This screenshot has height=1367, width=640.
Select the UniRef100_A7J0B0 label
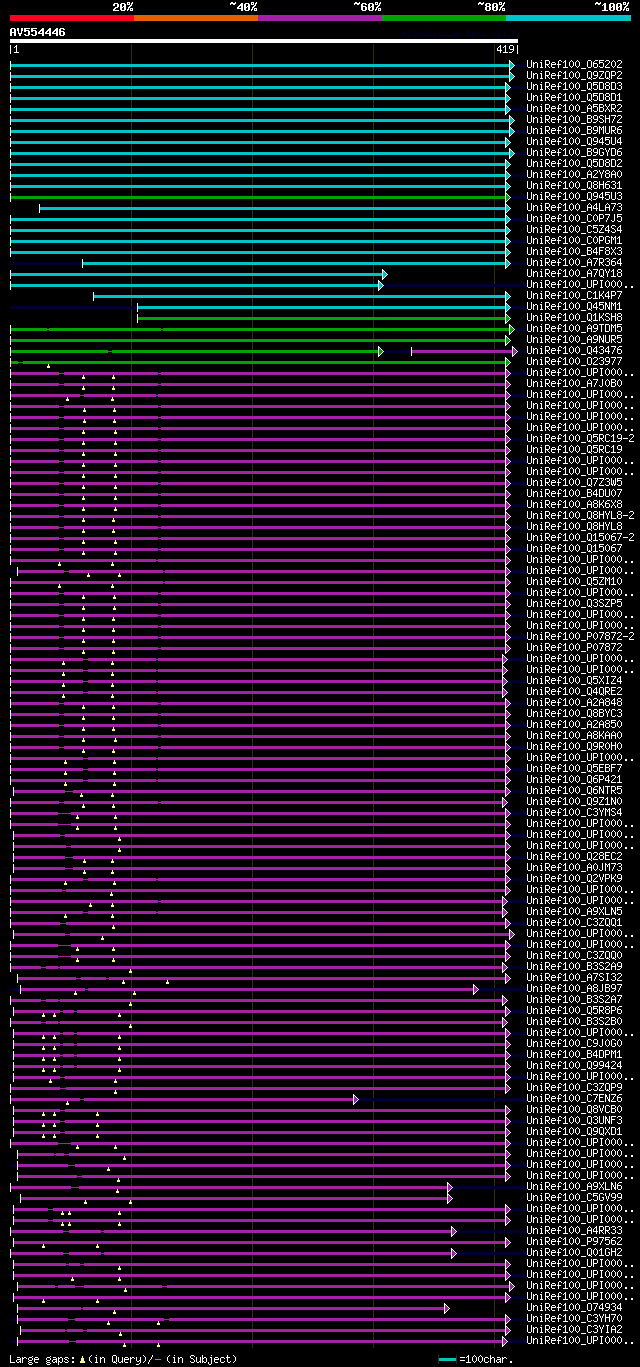574,383
